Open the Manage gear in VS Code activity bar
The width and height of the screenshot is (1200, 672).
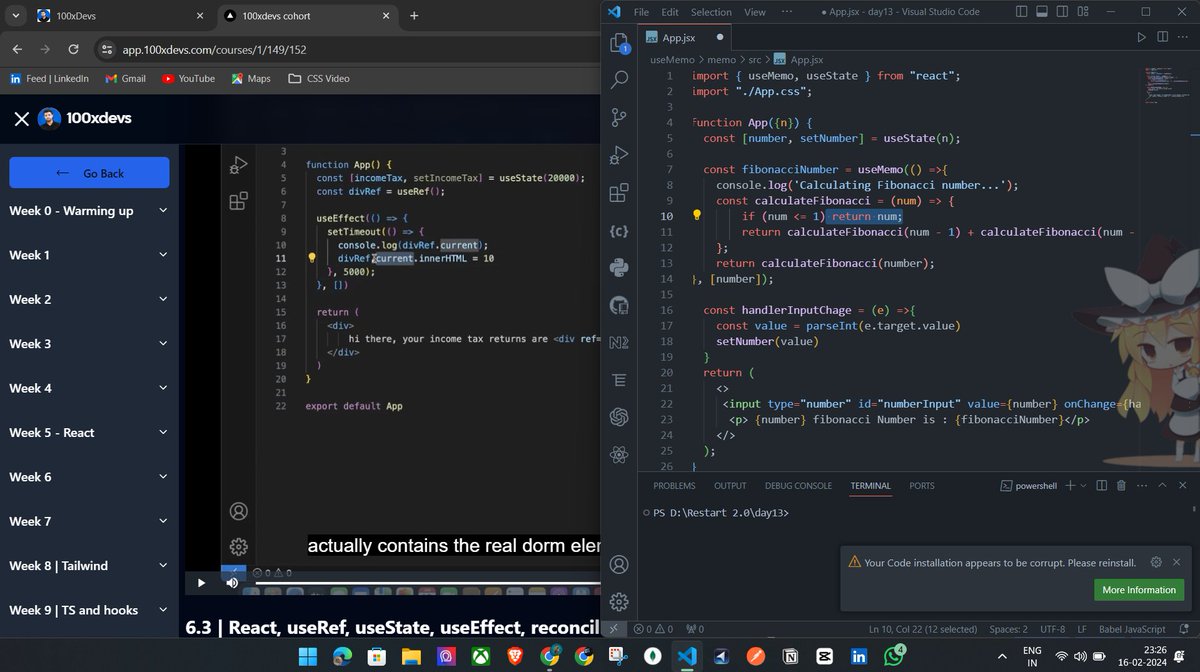click(x=619, y=602)
